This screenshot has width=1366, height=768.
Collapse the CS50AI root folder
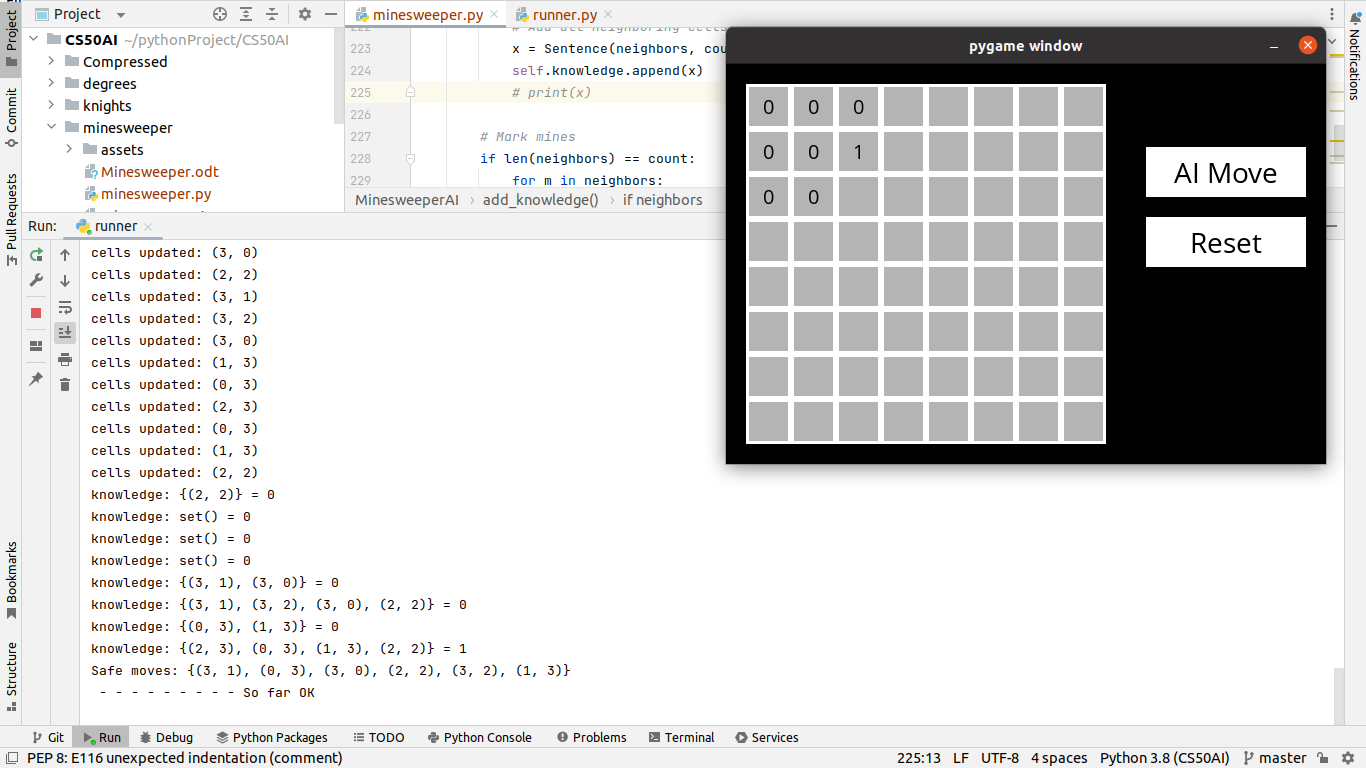click(x=34, y=39)
